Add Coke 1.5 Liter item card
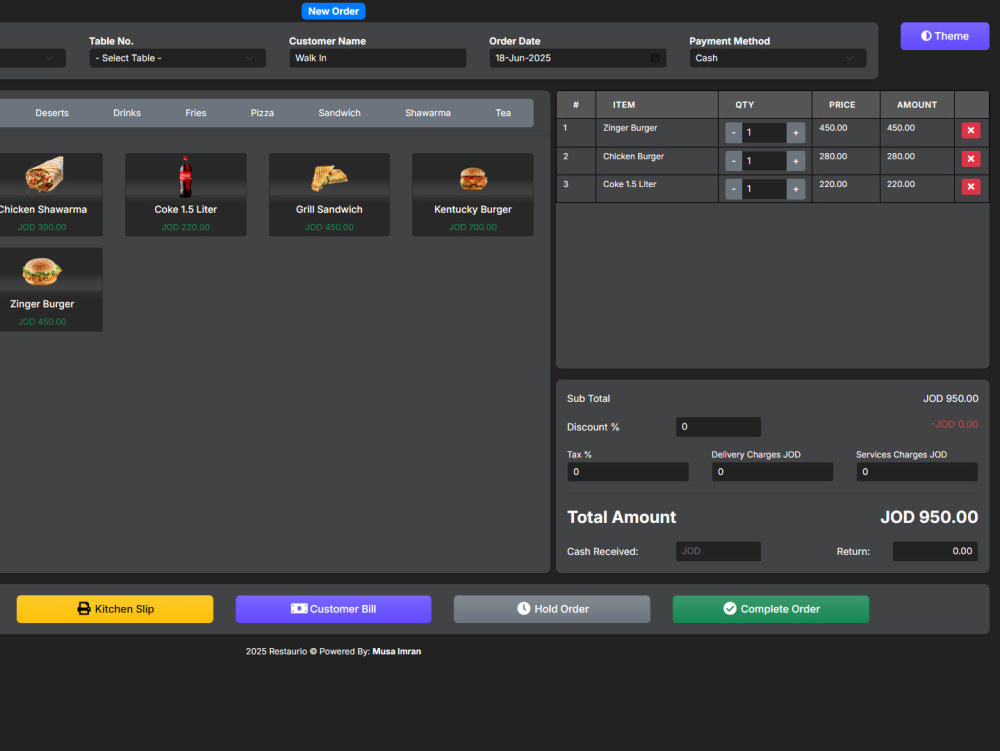 [x=186, y=194]
